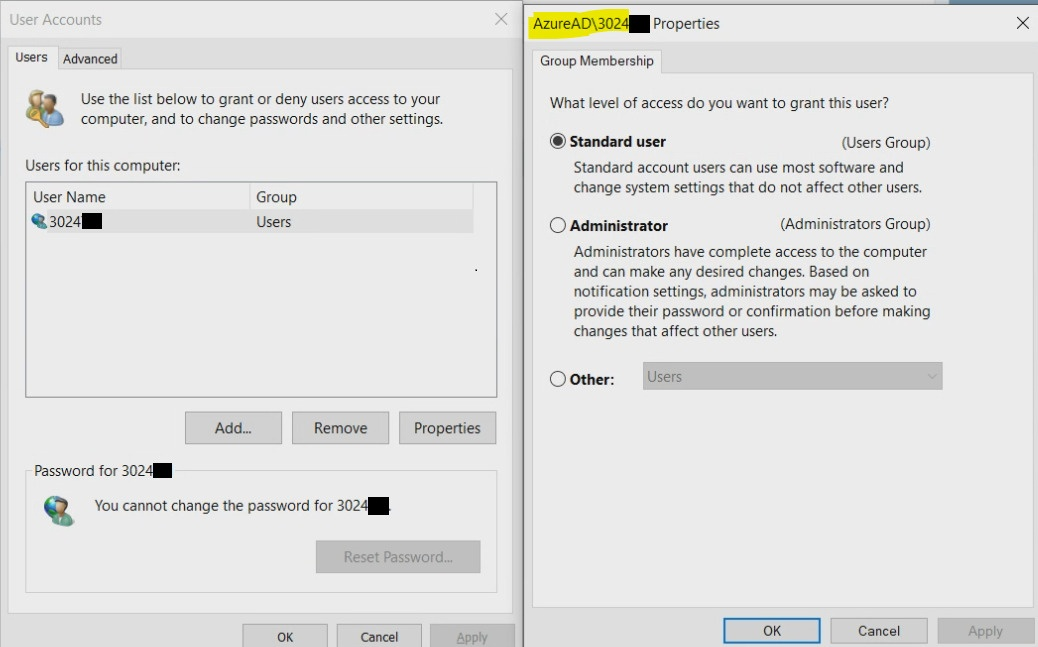Viewport: 1038px width, 647px height.
Task: Switch to the Users tab
Action: point(31,58)
